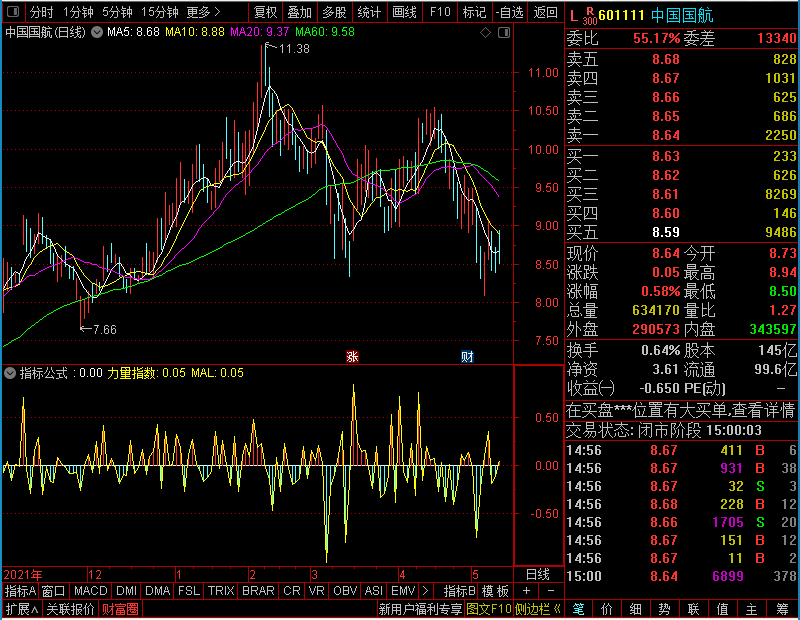Switch indicator to OBV
800x620 pixels.
345,591
